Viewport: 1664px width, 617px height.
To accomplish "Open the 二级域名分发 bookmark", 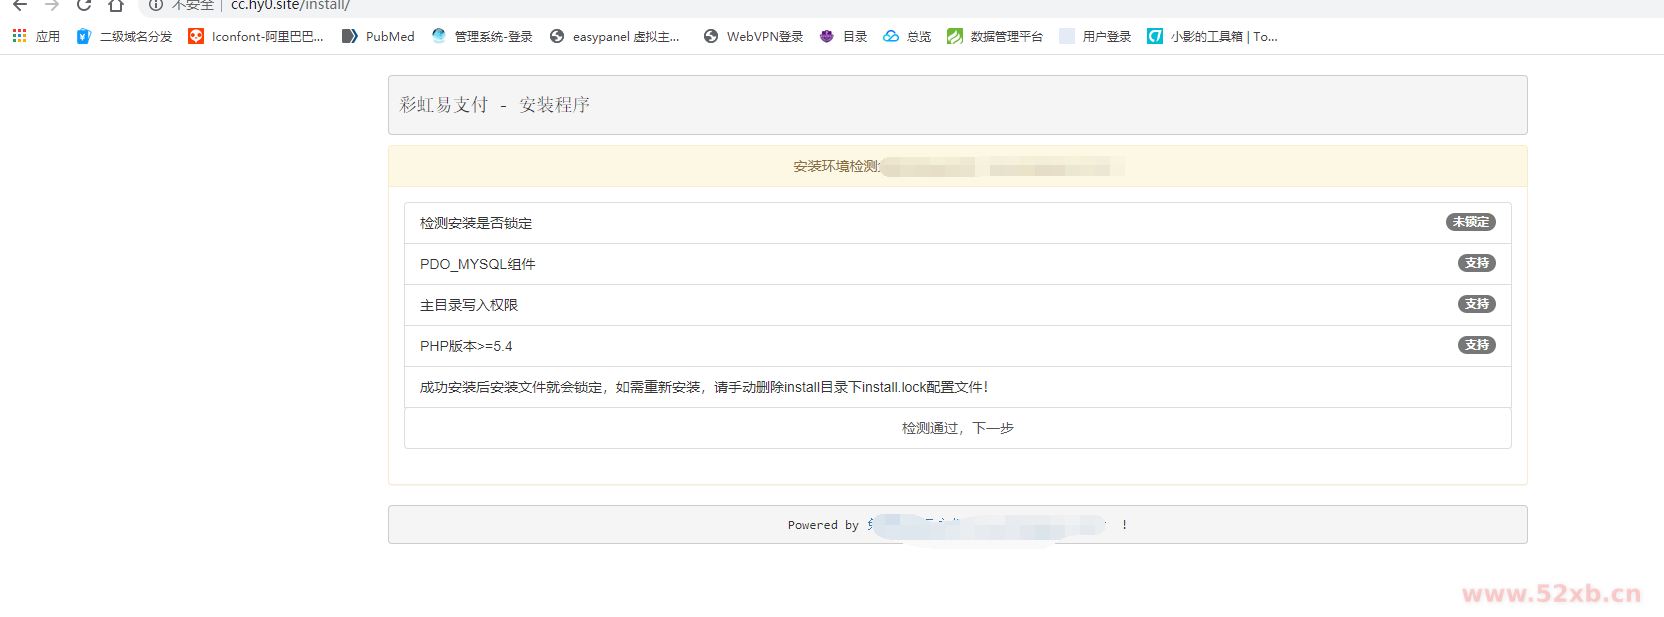I will click(125, 36).
